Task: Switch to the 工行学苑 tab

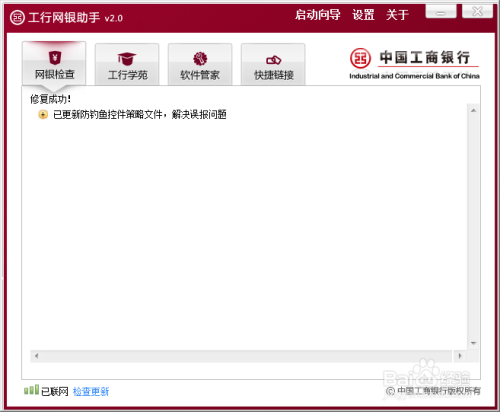Action: click(127, 64)
